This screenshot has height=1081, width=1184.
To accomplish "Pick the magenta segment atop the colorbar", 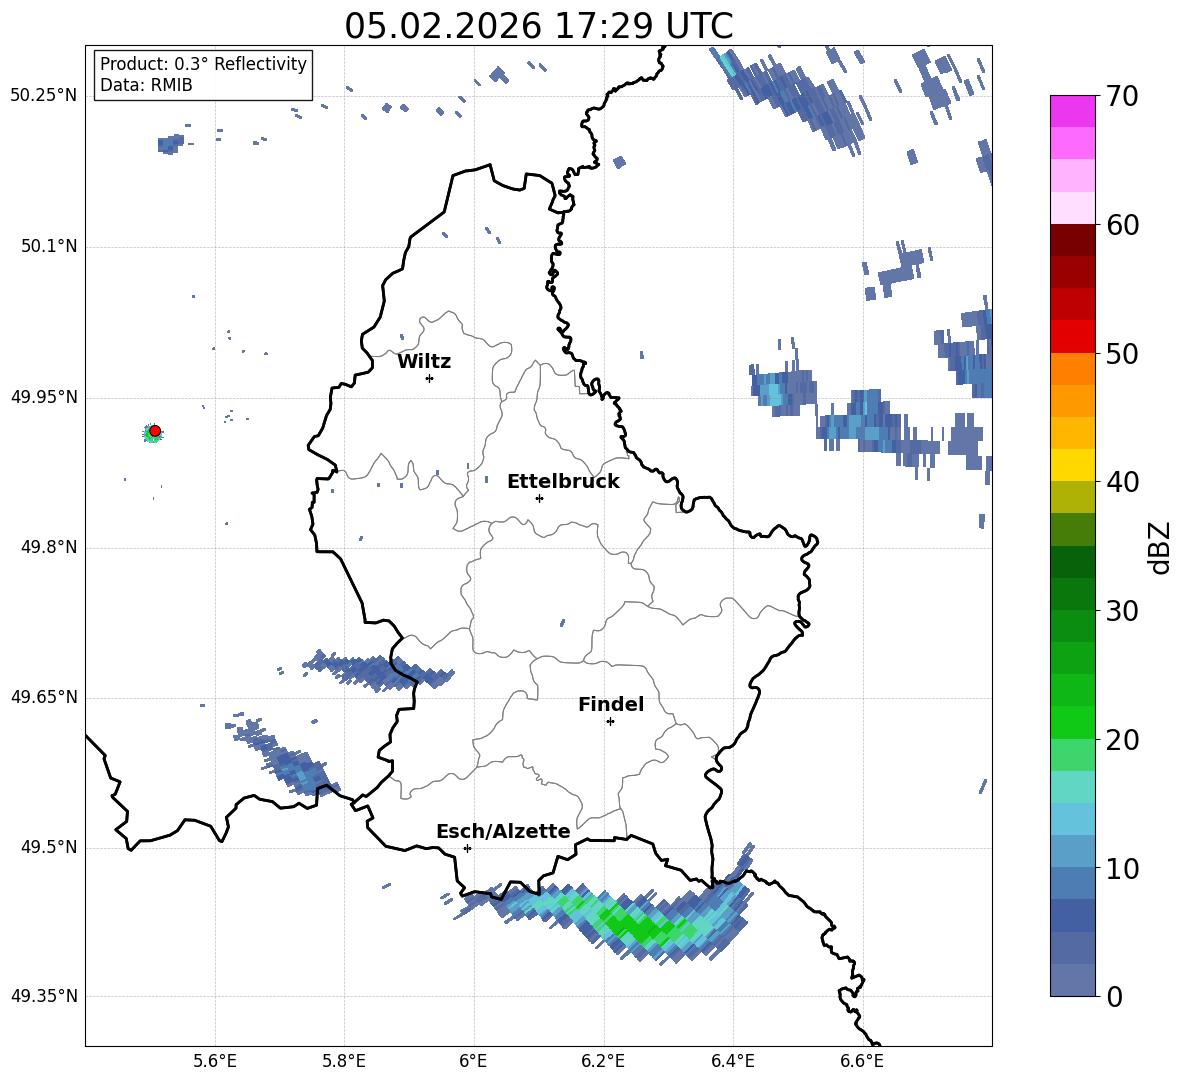I will 1072,111.
